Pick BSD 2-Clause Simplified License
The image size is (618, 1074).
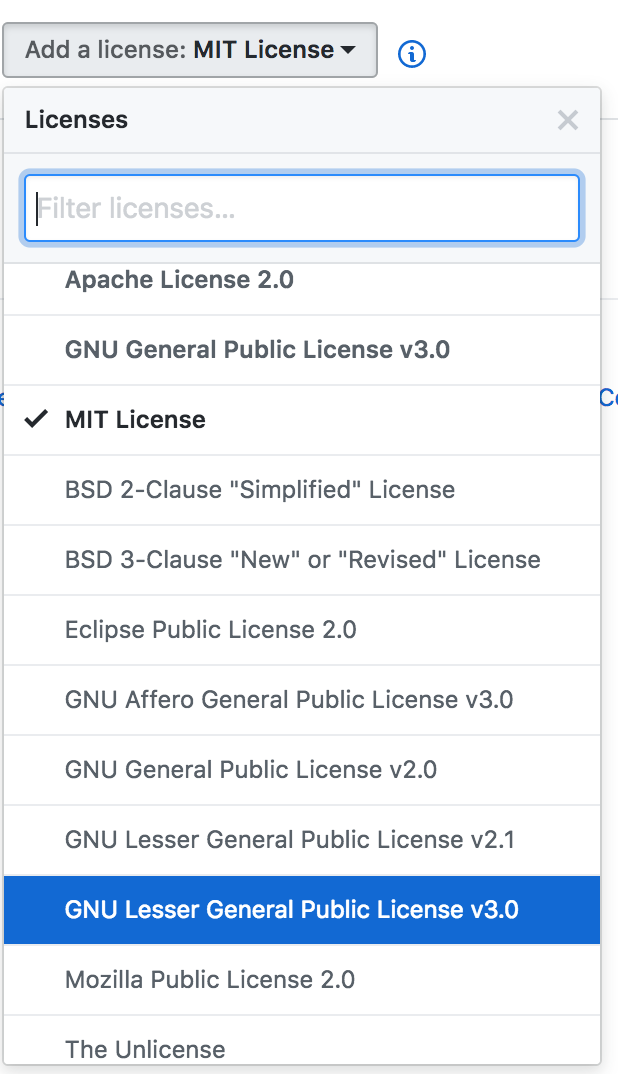point(260,490)
